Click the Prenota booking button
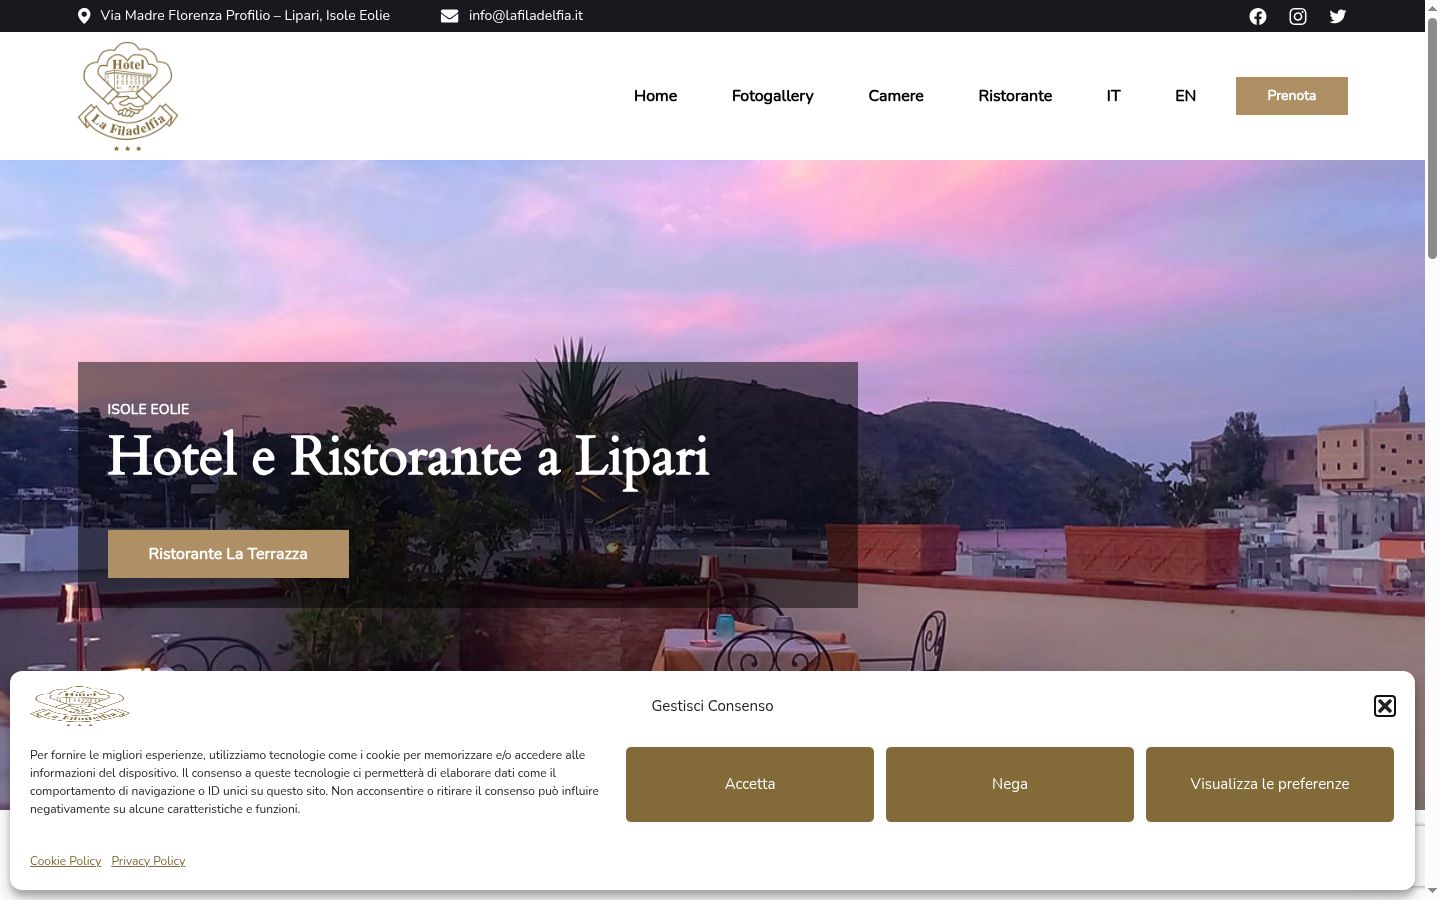Viewport: 1440px width, 900px height. point(1292,96)
